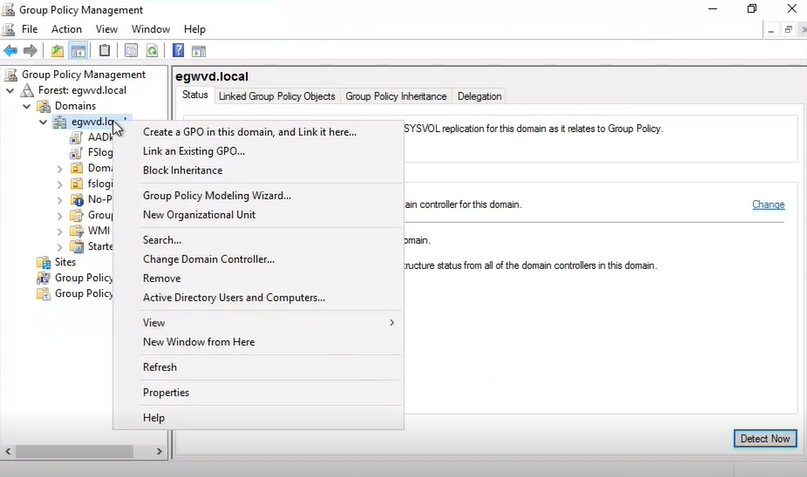Click the Change link
The height and width of the screenshot is (477, 807).
[x=768, y=205]
